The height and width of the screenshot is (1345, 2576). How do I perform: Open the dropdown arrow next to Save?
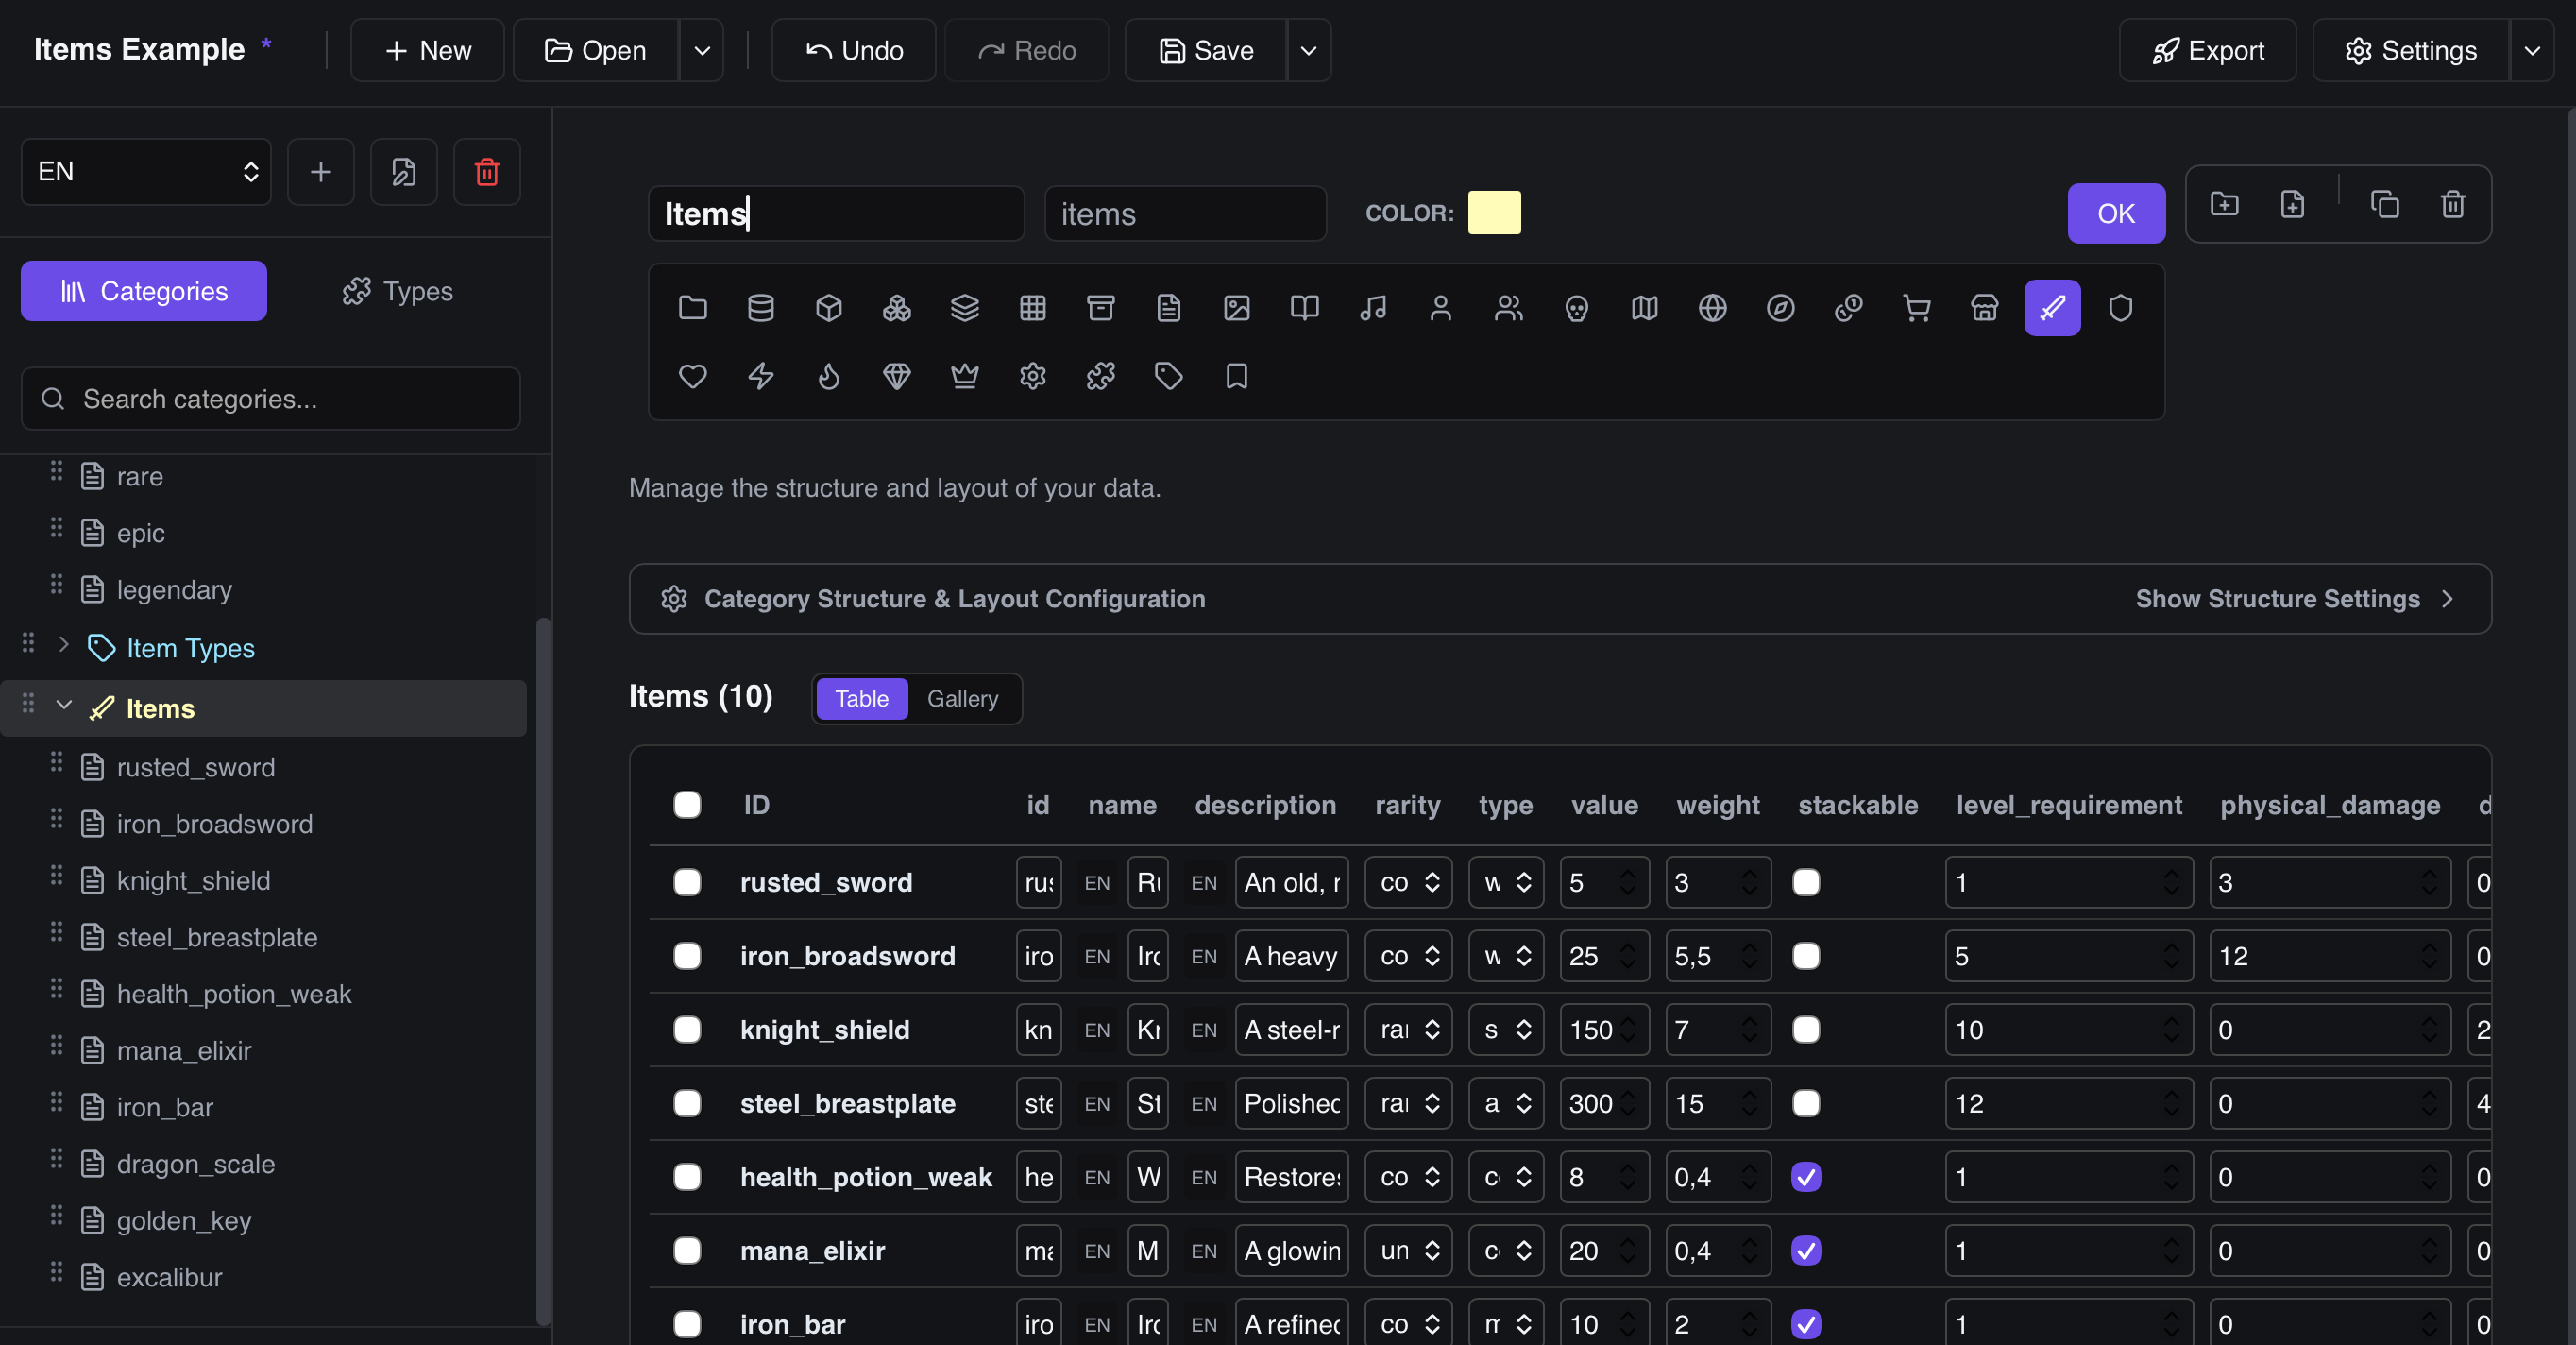[1308, 50]
